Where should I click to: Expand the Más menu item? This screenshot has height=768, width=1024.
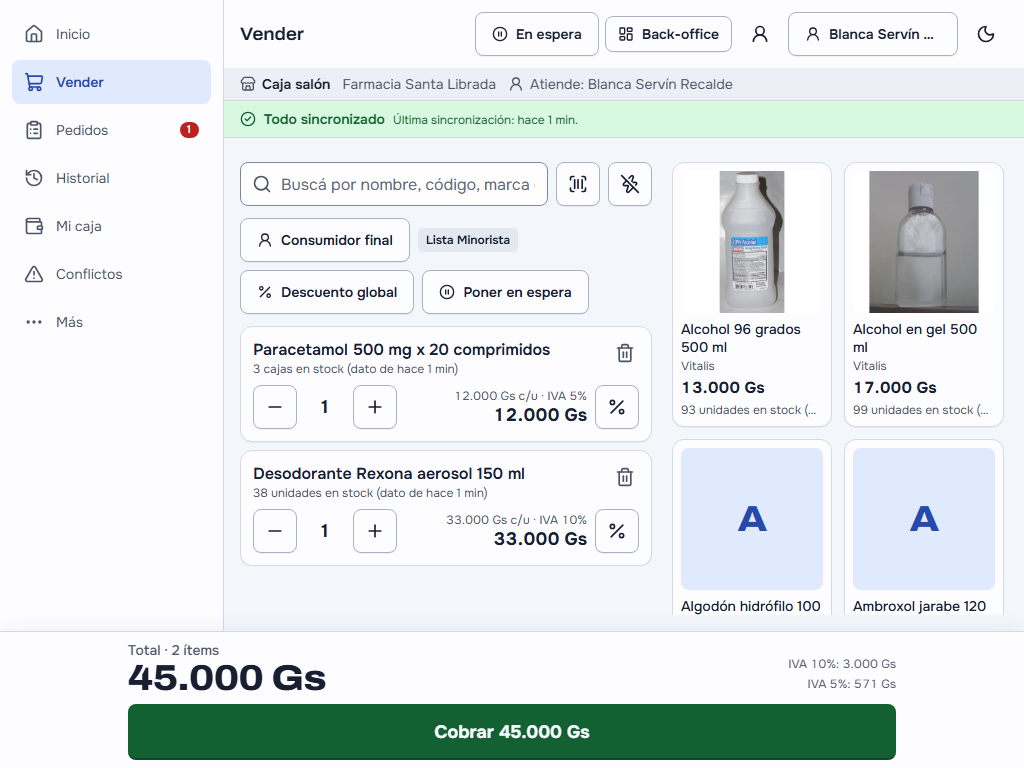(x=111, y=322)
